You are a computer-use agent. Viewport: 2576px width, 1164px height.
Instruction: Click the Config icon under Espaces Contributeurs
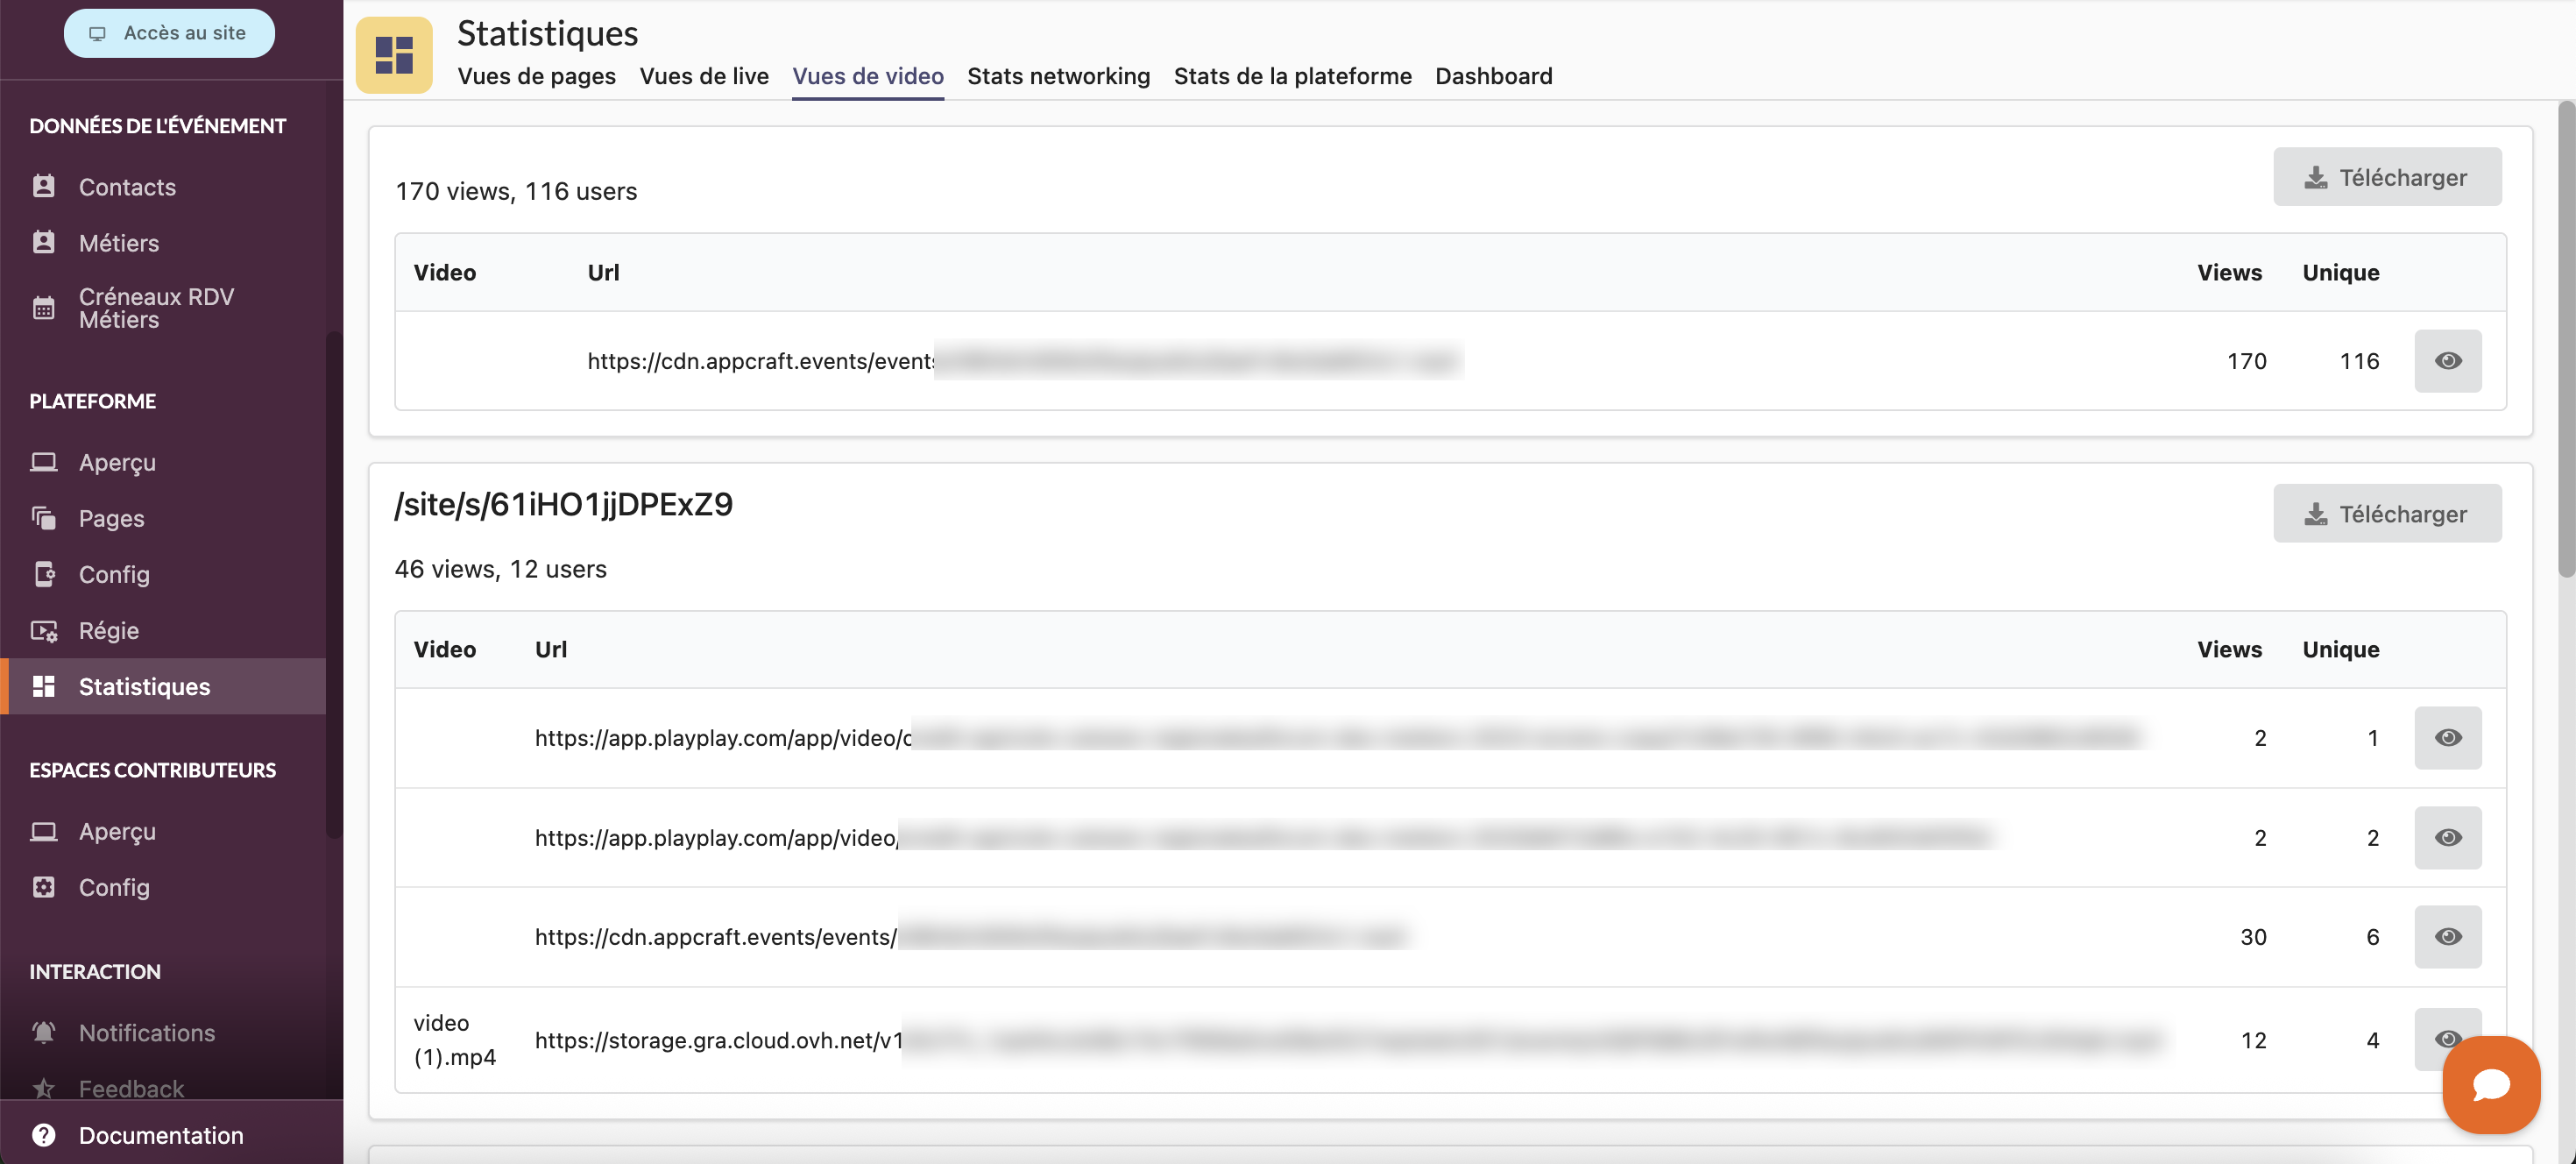pos(43,887)
